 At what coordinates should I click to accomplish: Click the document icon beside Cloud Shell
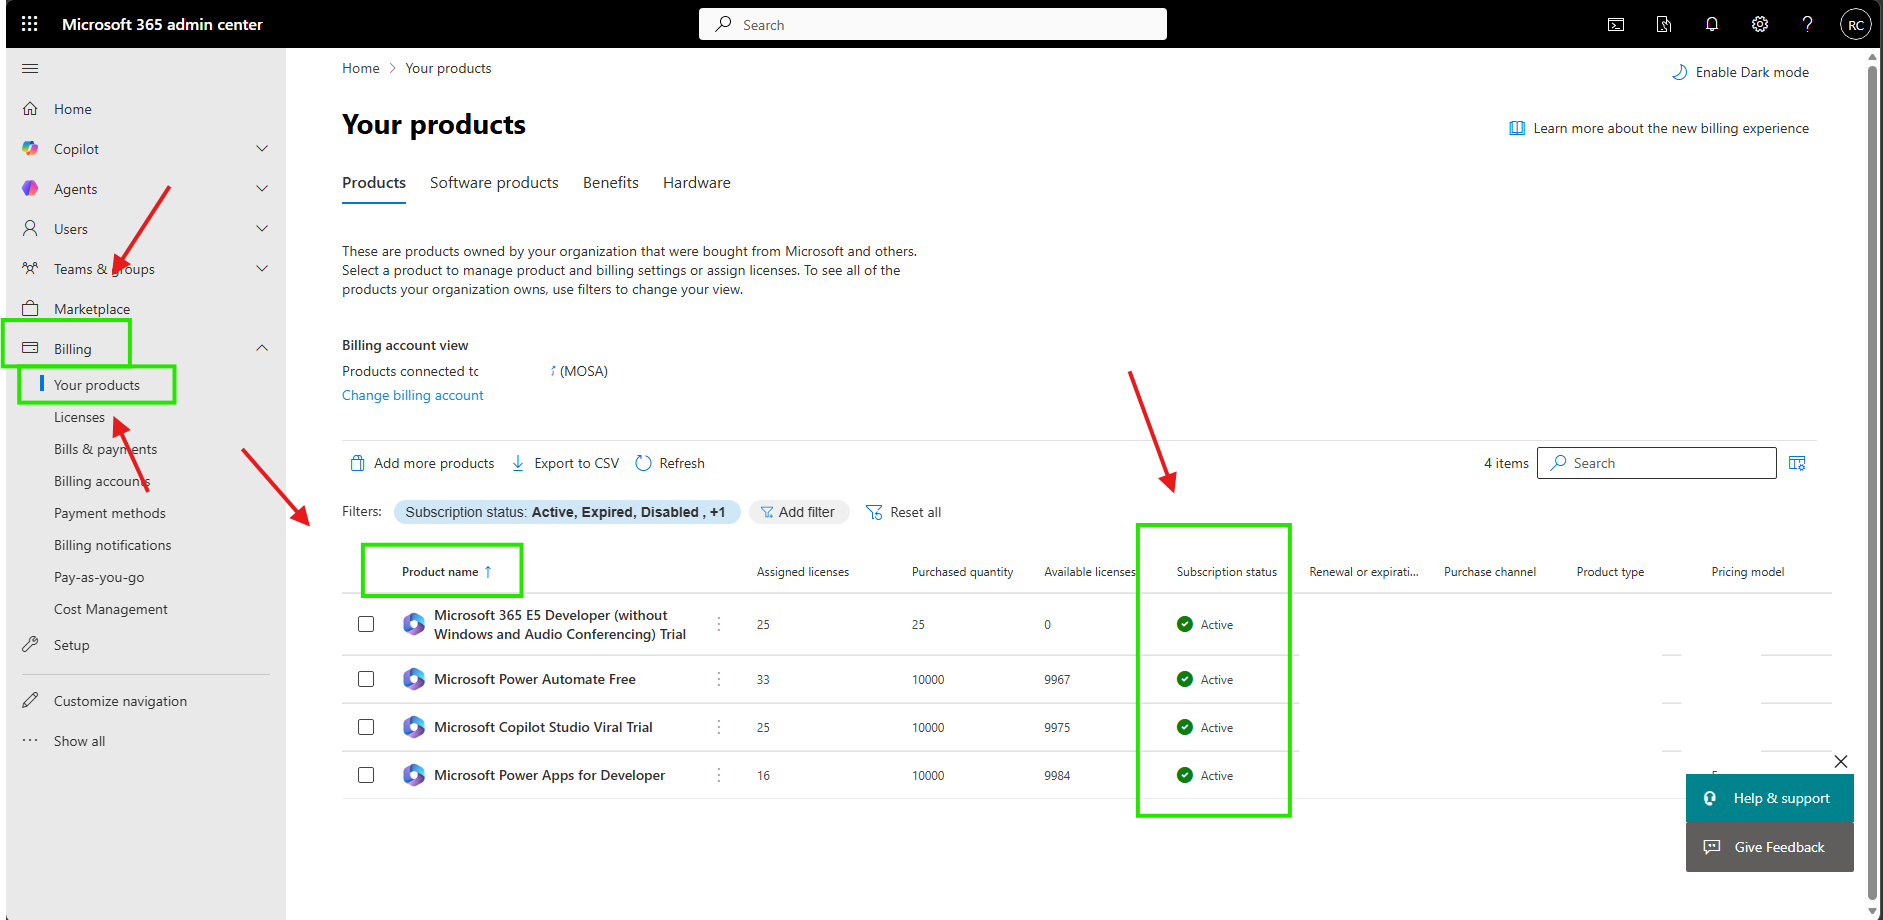coord(1664,24)
